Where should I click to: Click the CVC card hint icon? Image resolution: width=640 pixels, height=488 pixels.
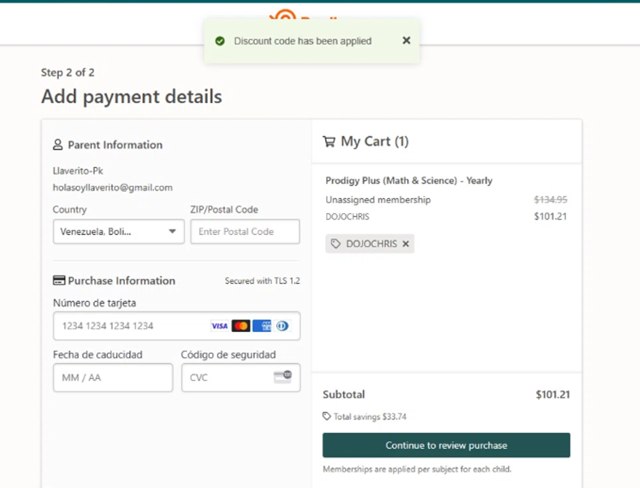click(282, 377)
